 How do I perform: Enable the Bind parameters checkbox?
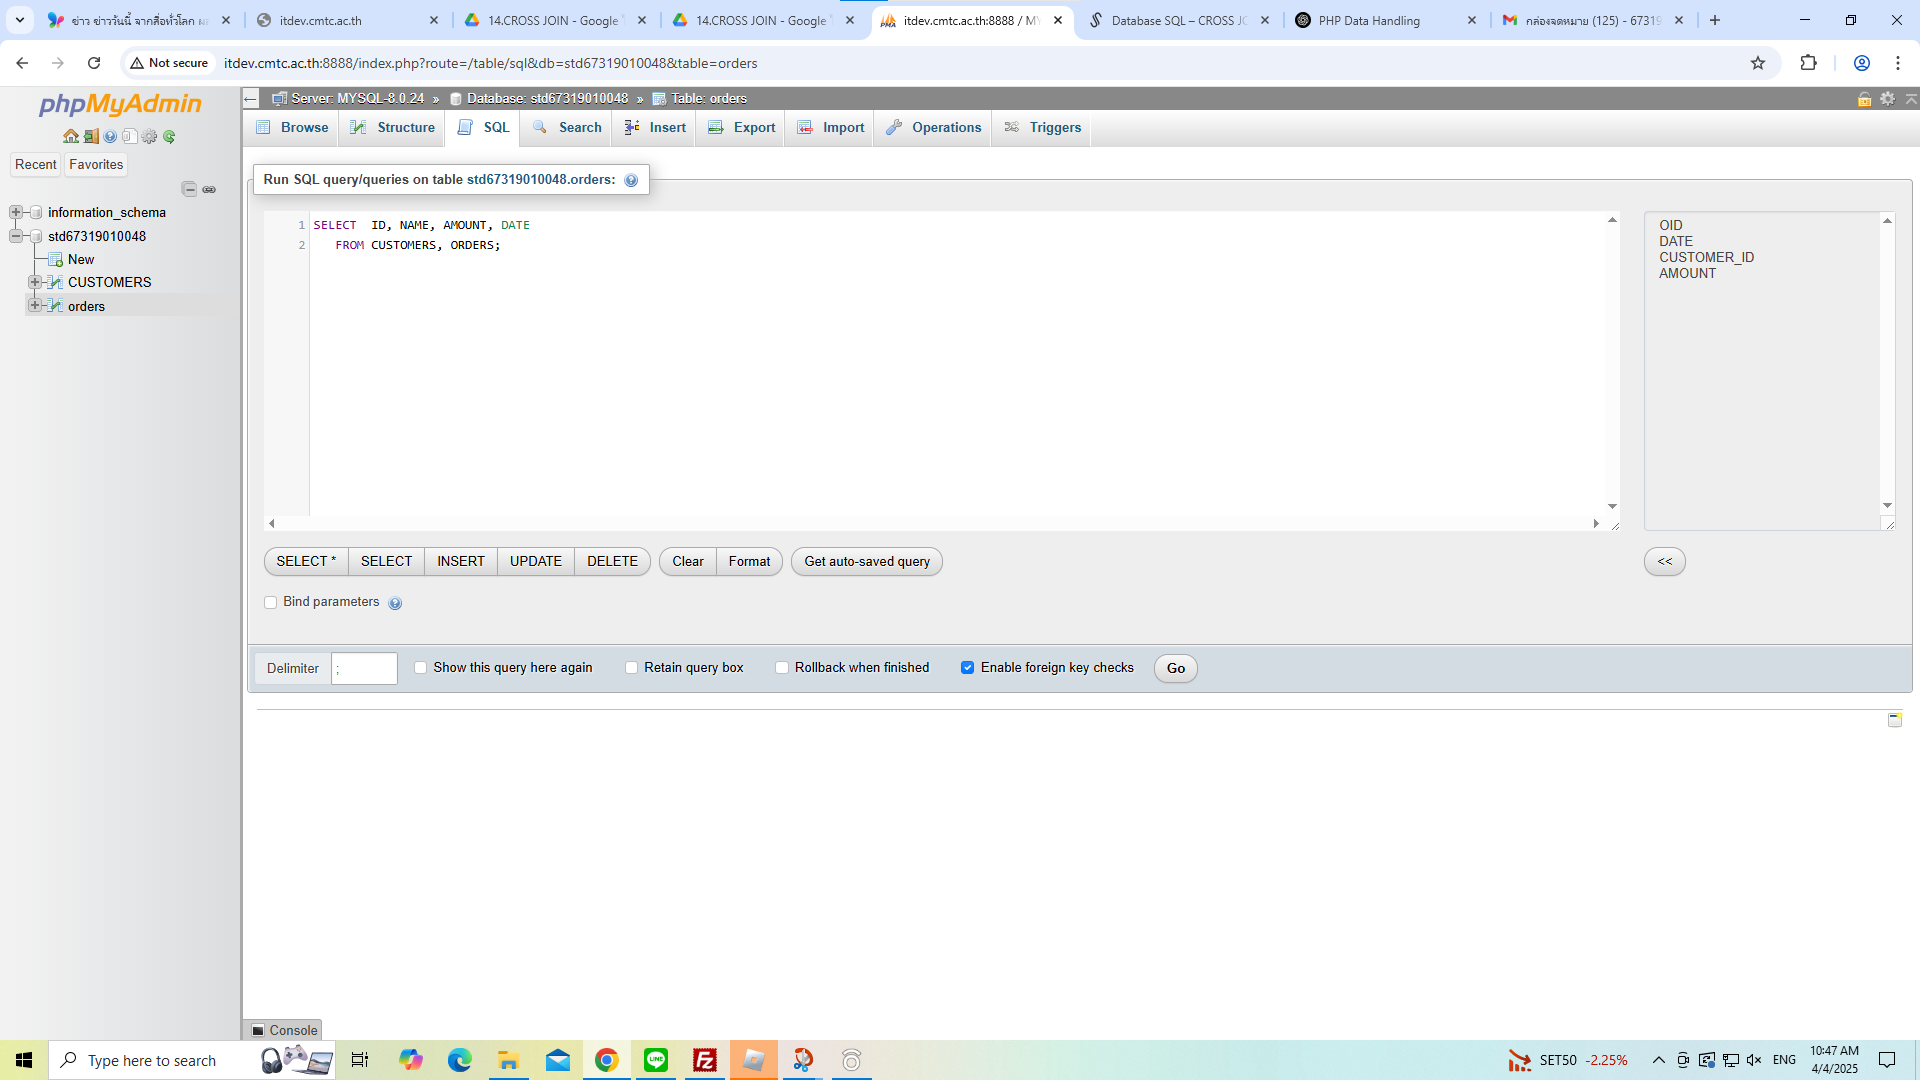coord(270,602)
